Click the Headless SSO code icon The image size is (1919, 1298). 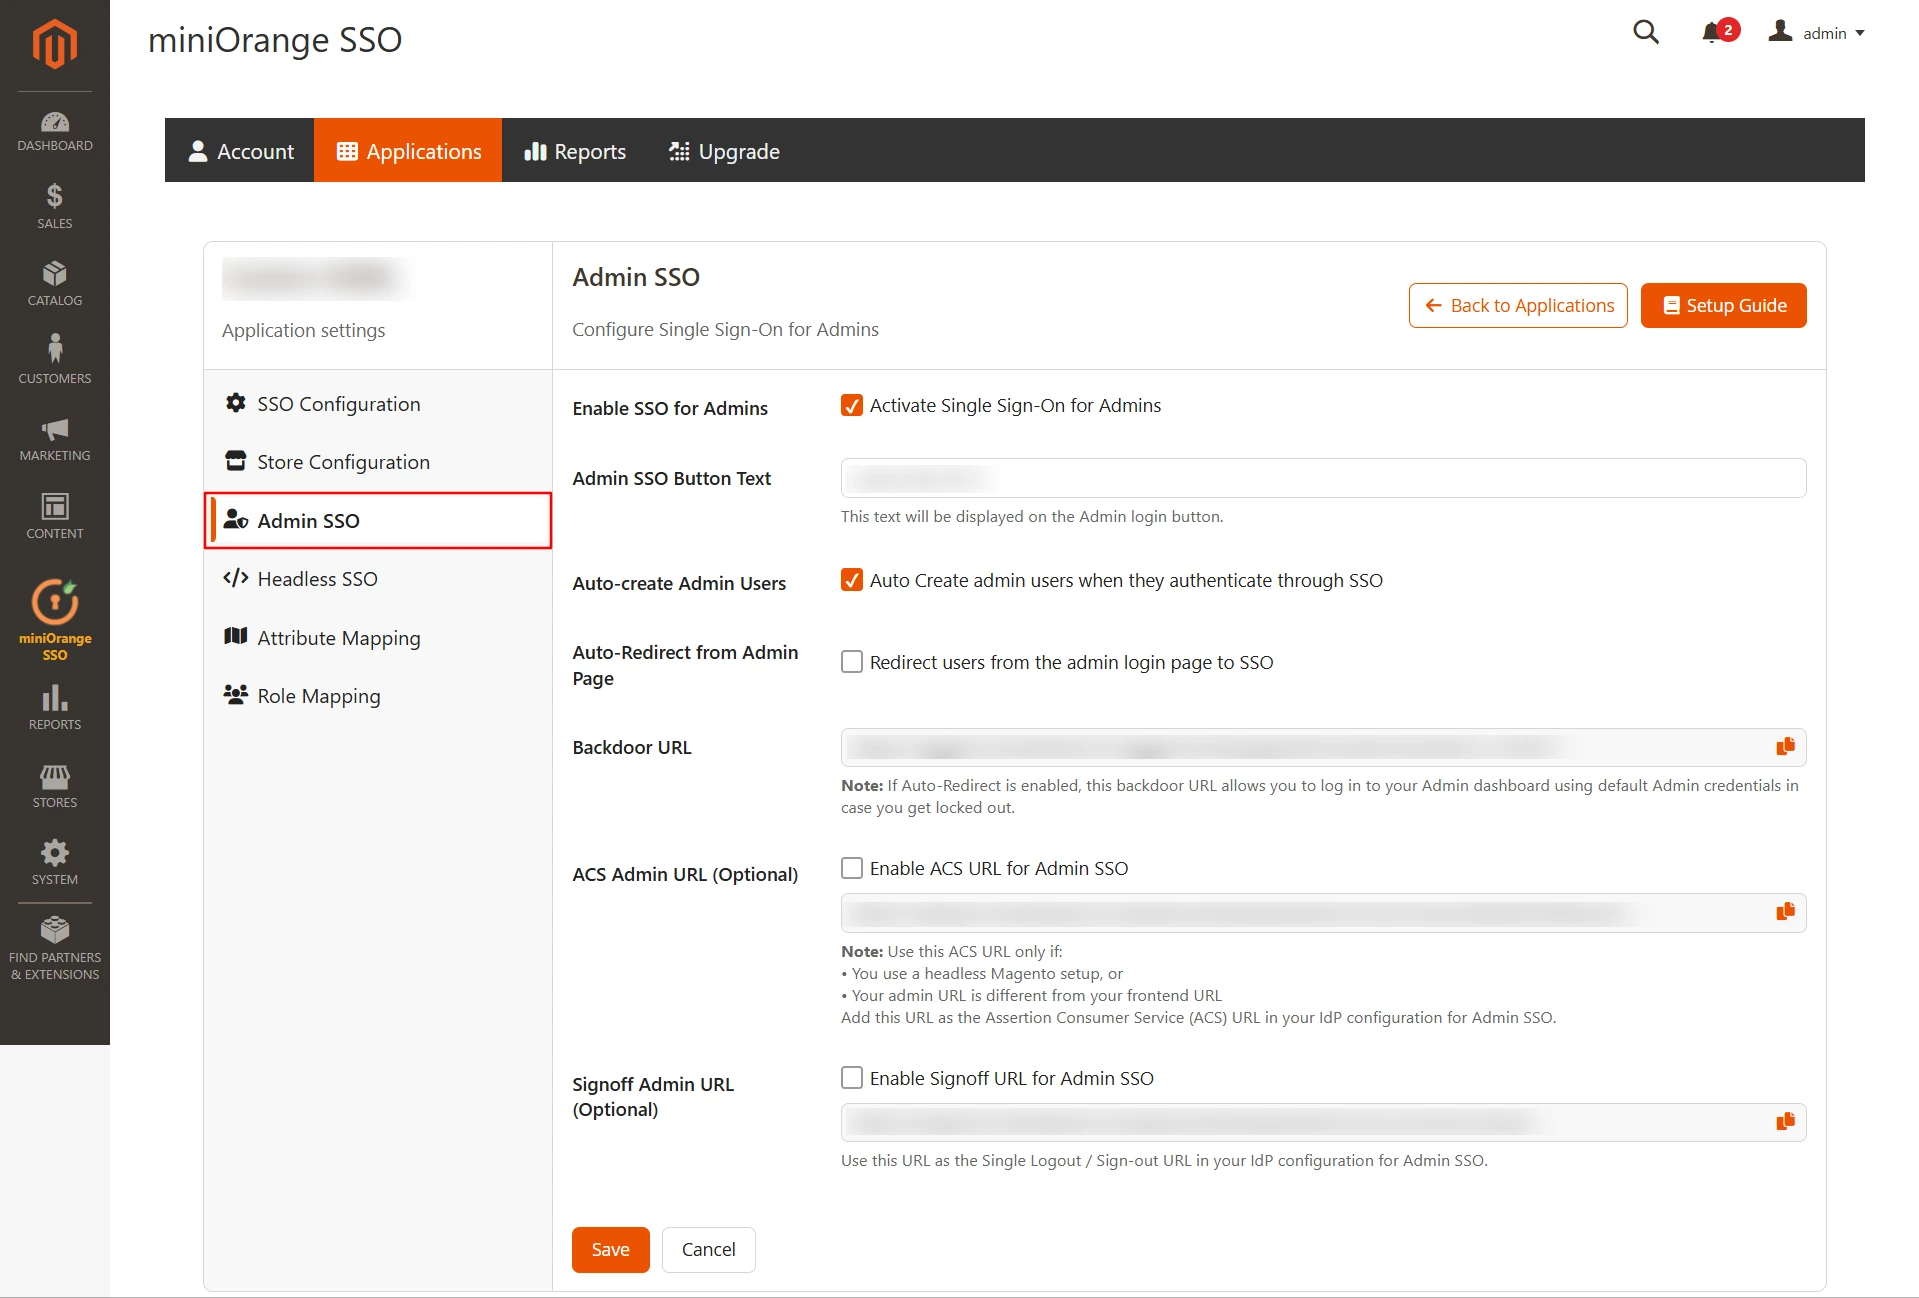(x=236, y=578)
